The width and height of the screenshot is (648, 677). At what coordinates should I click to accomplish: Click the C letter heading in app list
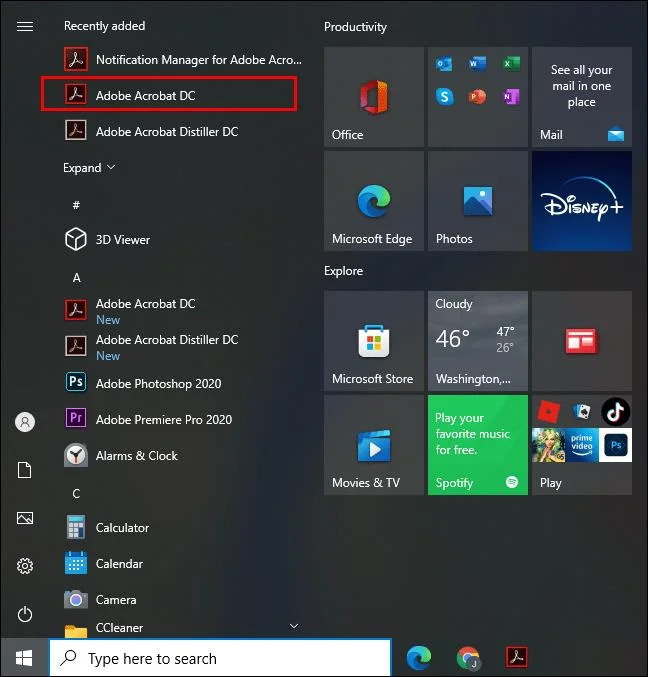(76, 494)
